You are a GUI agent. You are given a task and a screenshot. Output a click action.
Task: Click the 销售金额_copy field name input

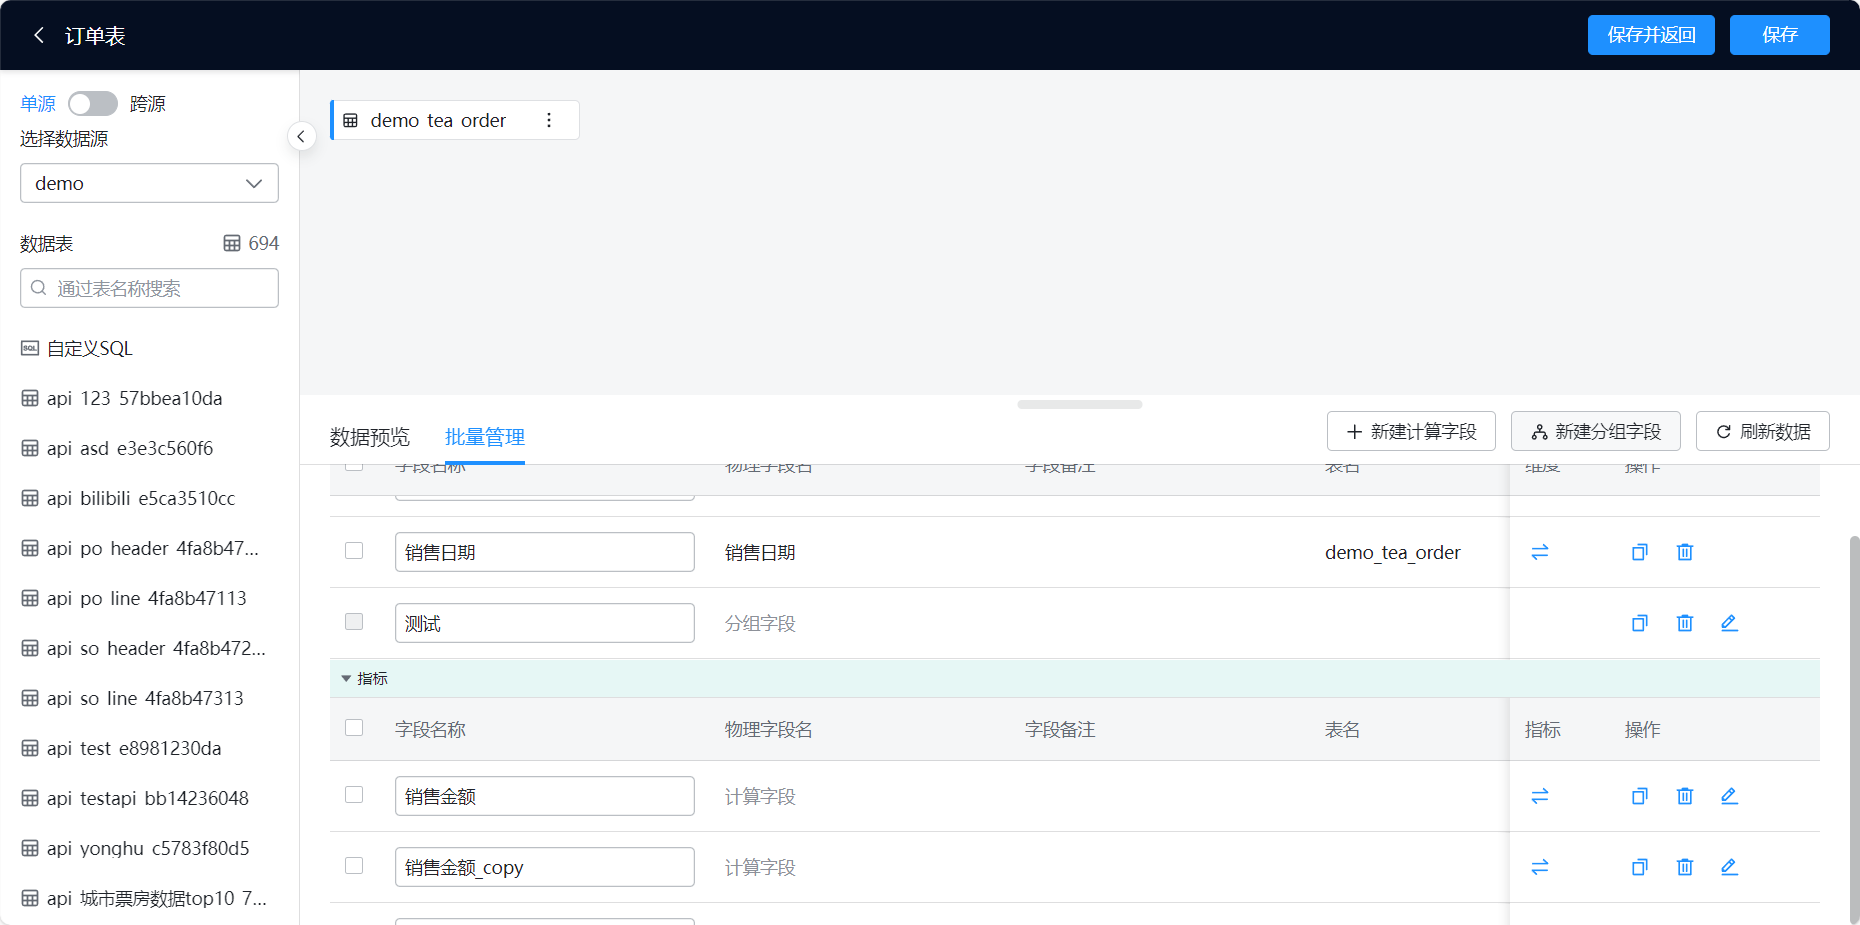coord(545,867)
